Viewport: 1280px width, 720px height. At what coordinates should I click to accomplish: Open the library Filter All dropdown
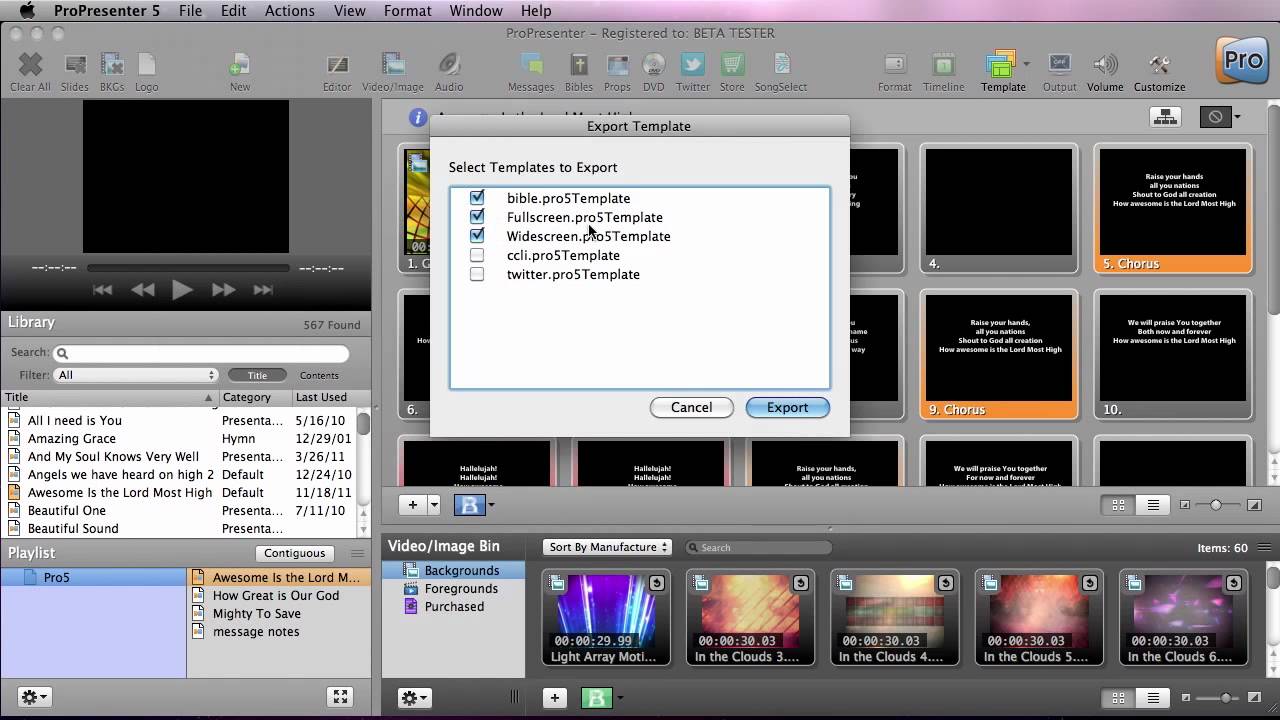click(x=136, y=375)
